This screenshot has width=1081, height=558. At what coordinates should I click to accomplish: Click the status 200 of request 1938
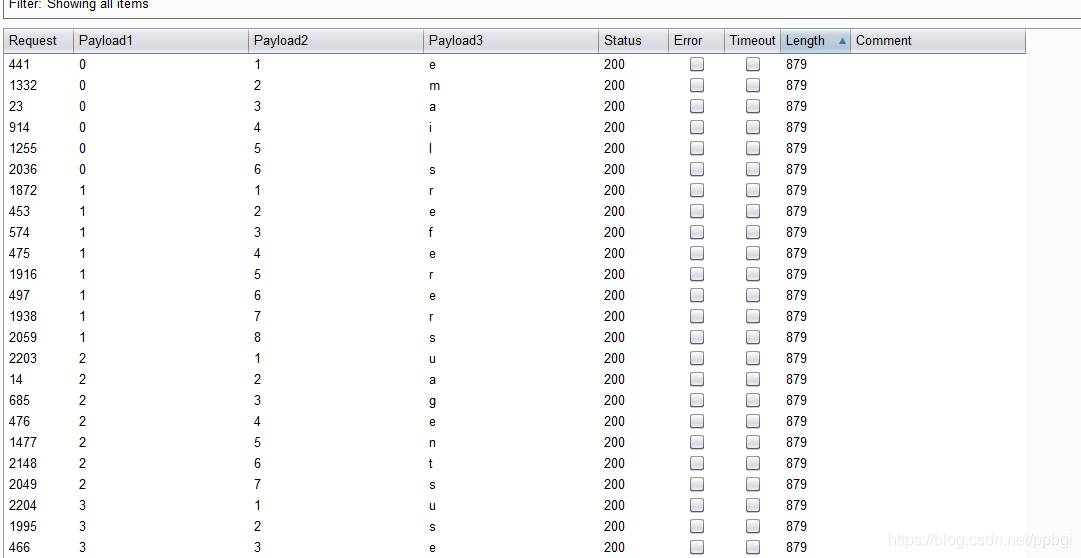tap(614, 316)
